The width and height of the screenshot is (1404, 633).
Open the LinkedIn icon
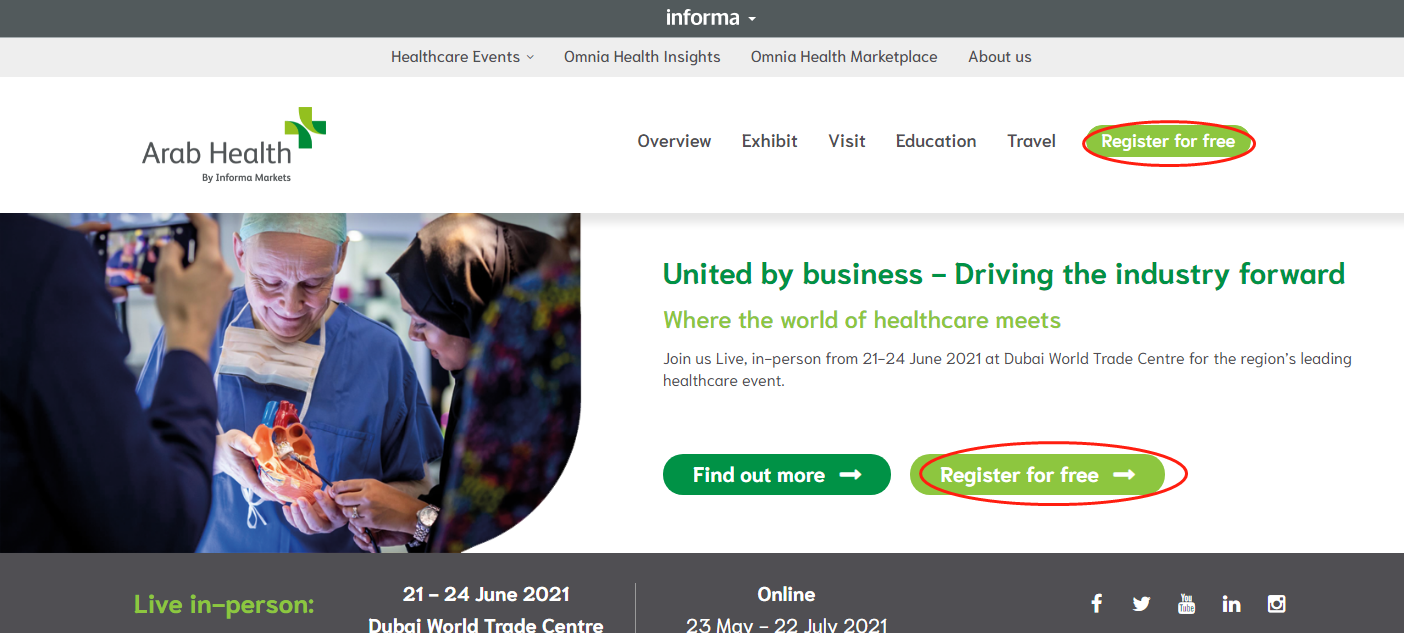click(1231, 603)
